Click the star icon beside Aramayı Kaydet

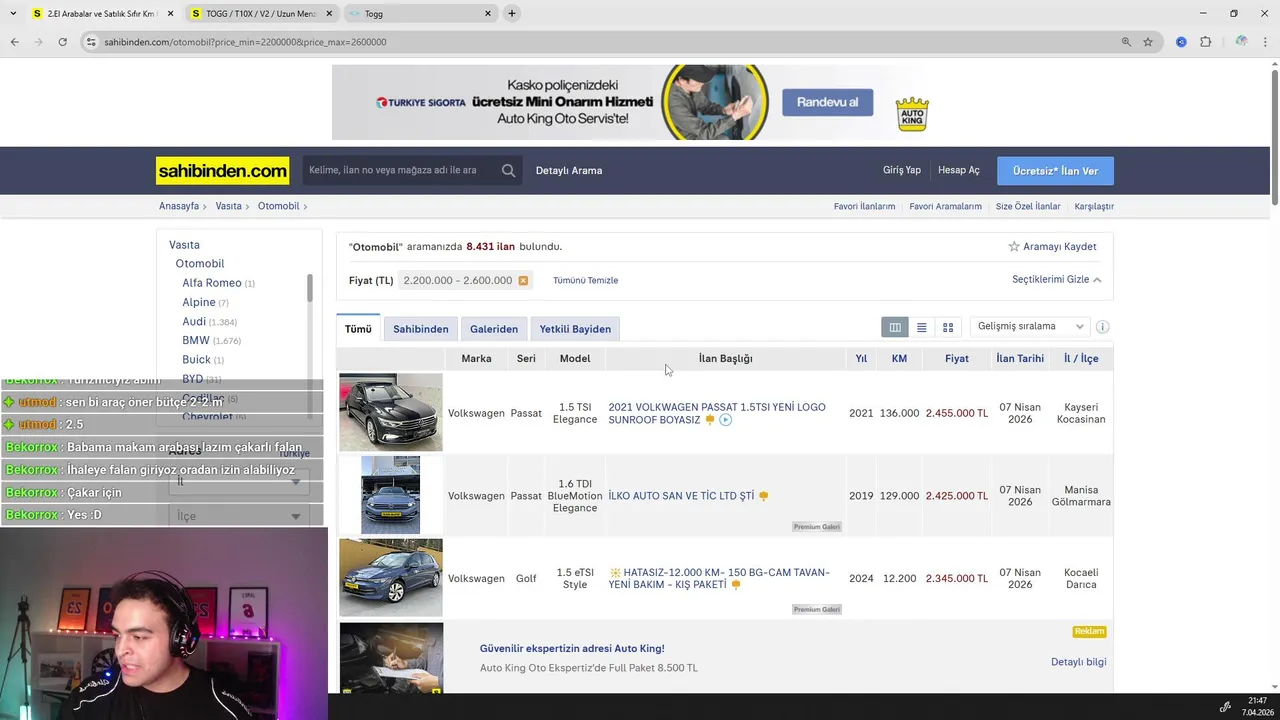coord(1014,246)
